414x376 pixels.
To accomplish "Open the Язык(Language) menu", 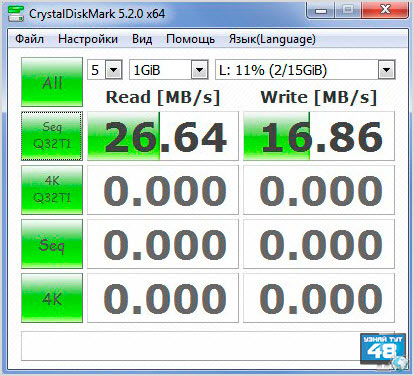I will tap(272, 39).
